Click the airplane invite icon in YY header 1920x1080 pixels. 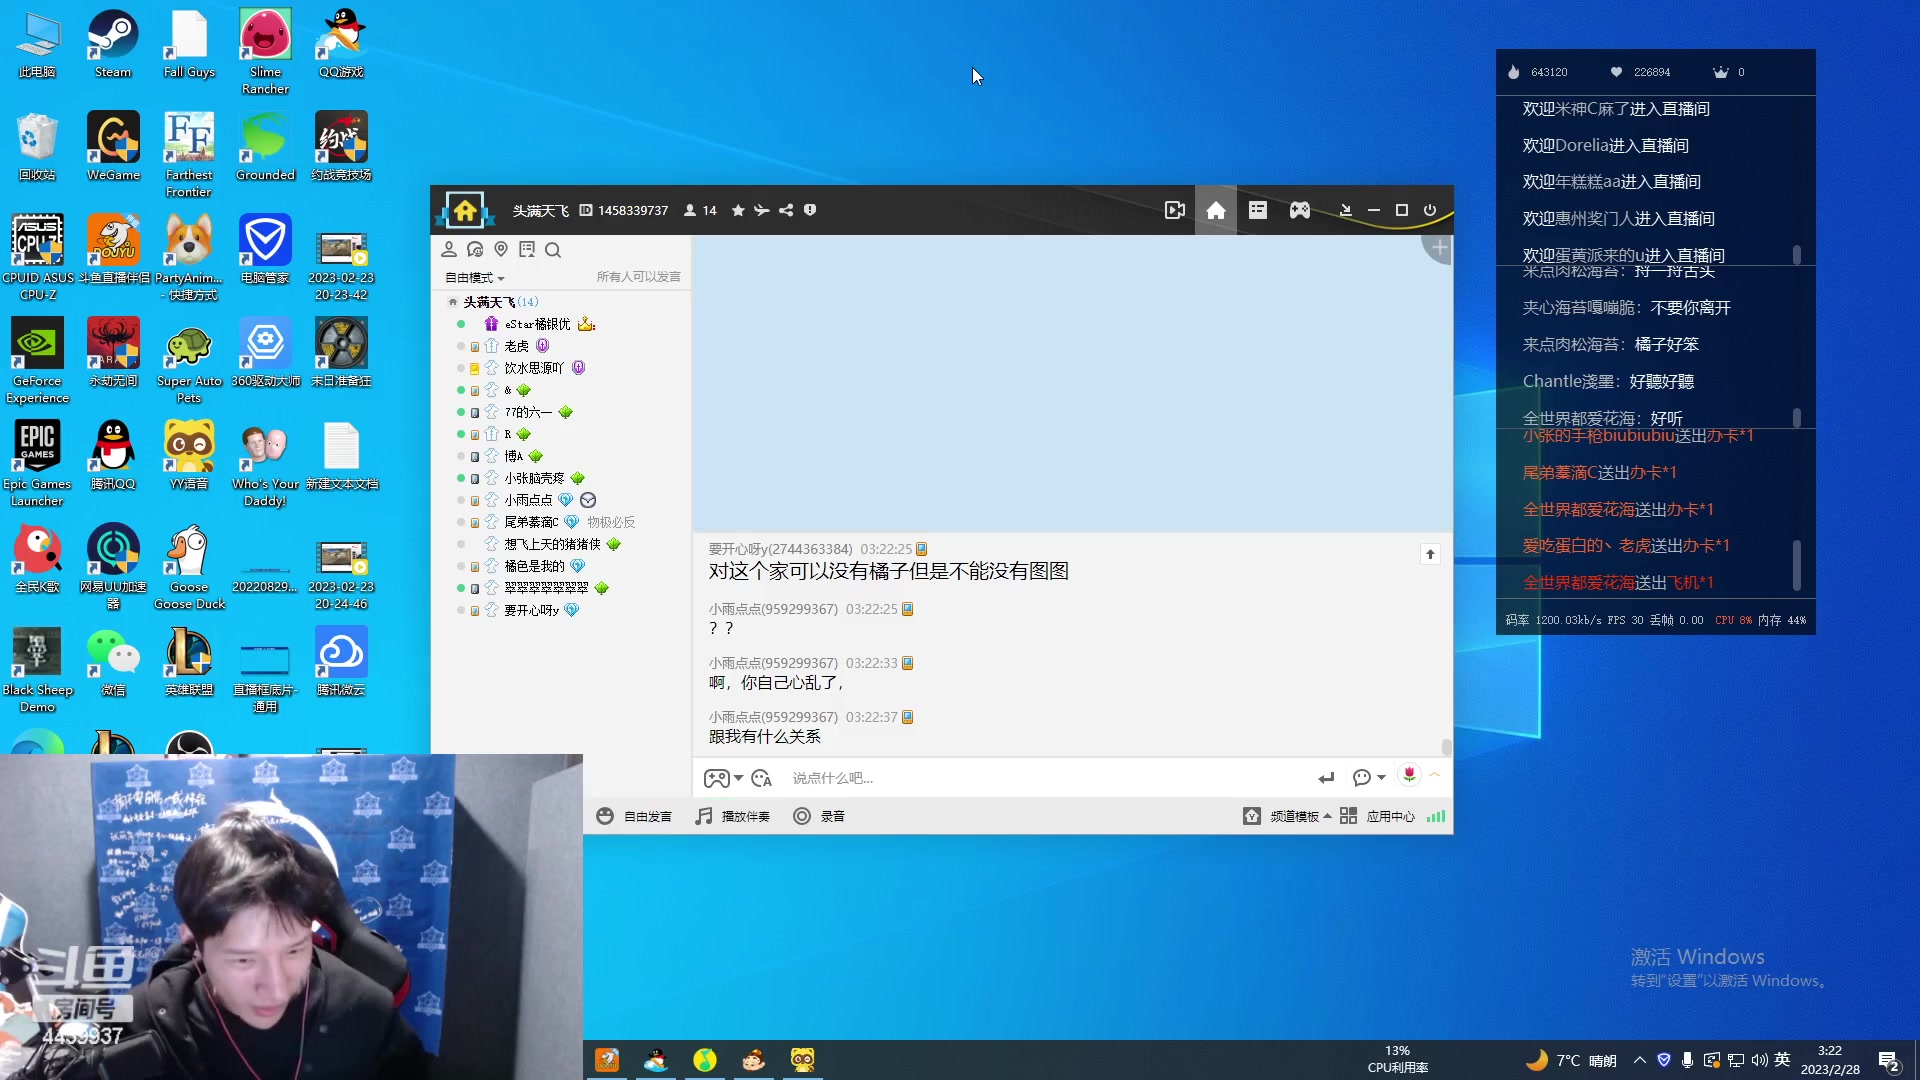[x=762, y=210]
